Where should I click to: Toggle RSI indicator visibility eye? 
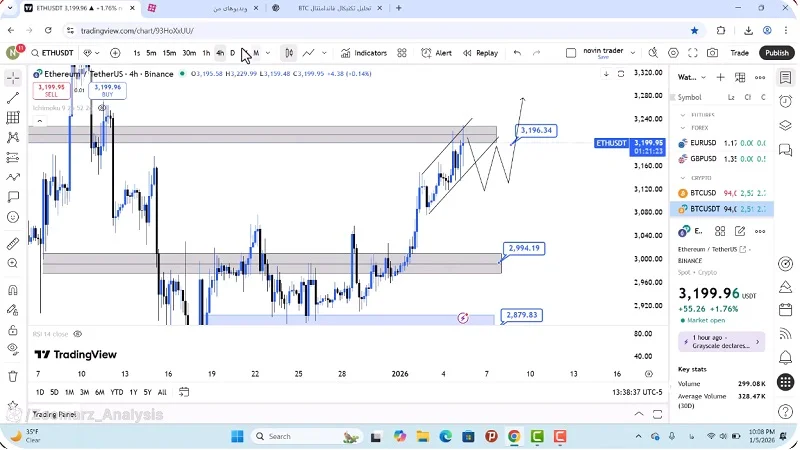[x=78, y=334]
